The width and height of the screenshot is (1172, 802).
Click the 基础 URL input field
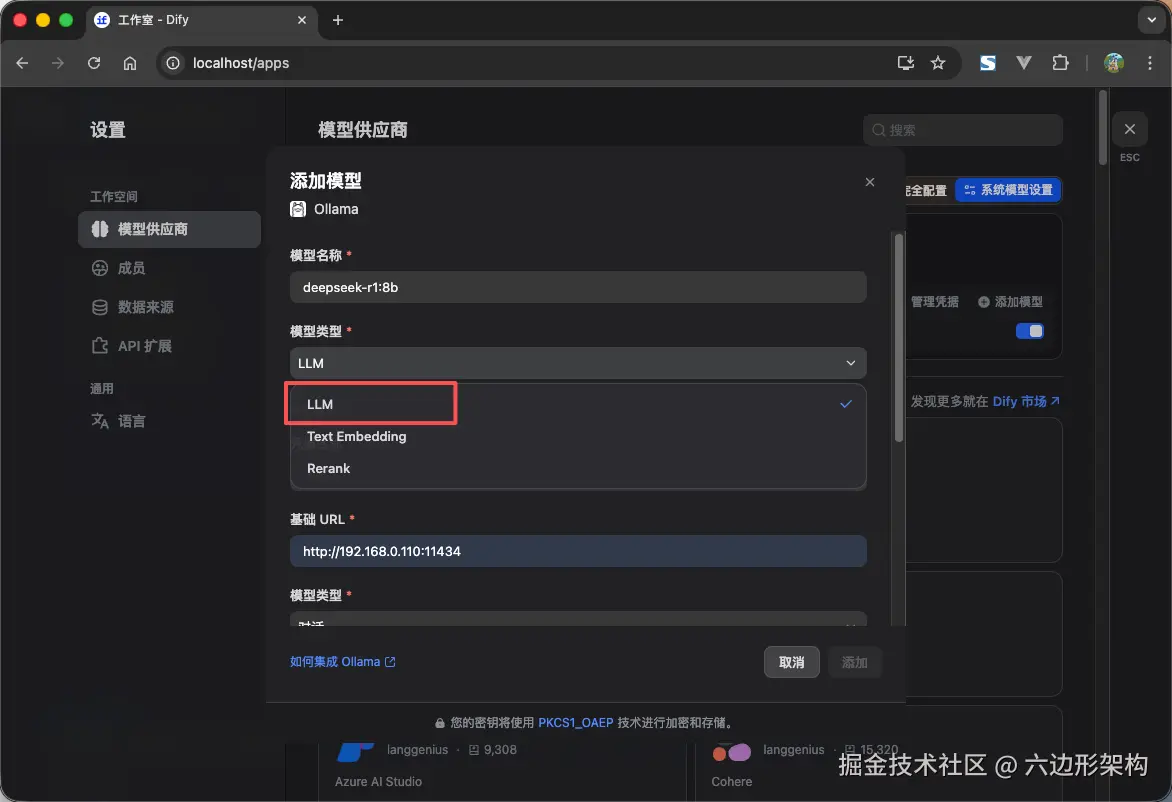coord(578,552)
